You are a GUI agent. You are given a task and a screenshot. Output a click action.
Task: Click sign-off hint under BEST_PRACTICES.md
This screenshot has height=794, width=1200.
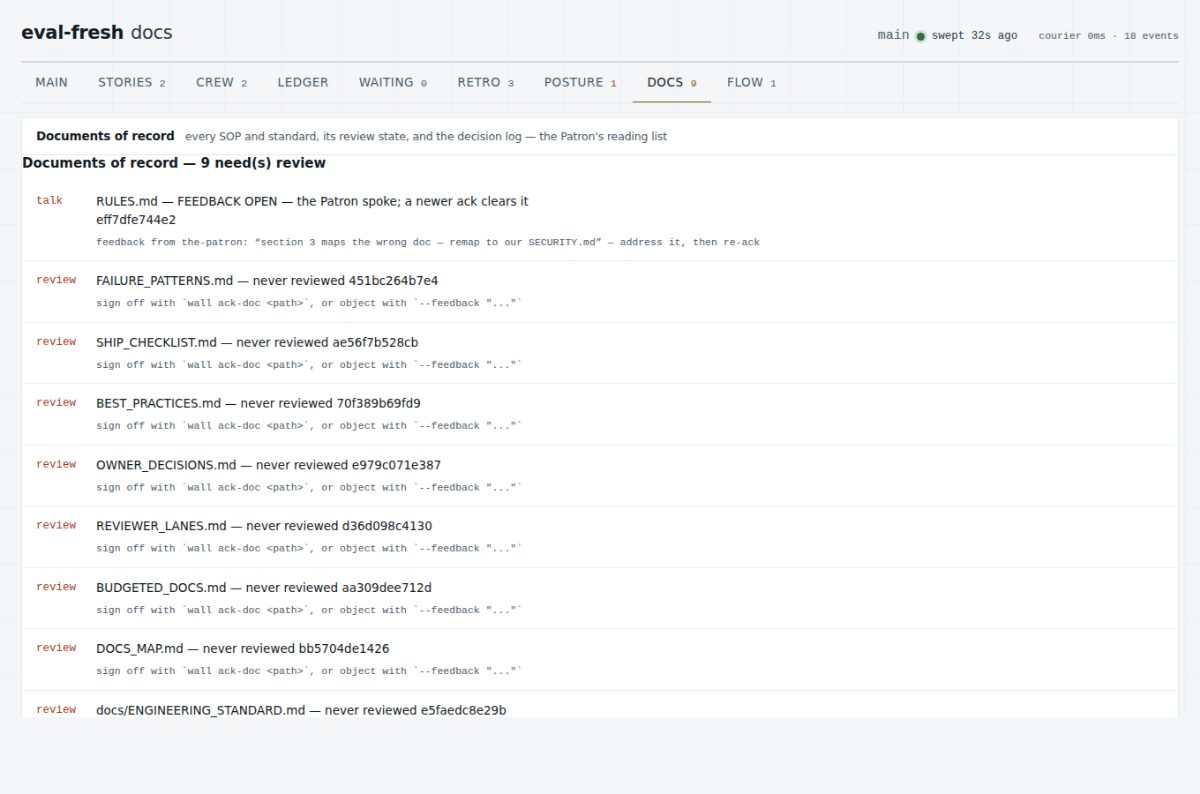[309, 426]
